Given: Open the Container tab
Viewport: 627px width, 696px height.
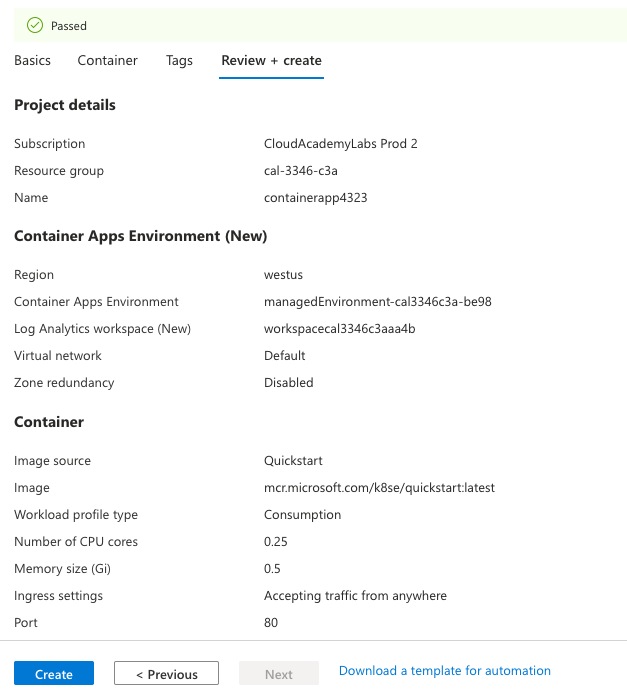Looking at the screenshot, I should pos(107,61).
